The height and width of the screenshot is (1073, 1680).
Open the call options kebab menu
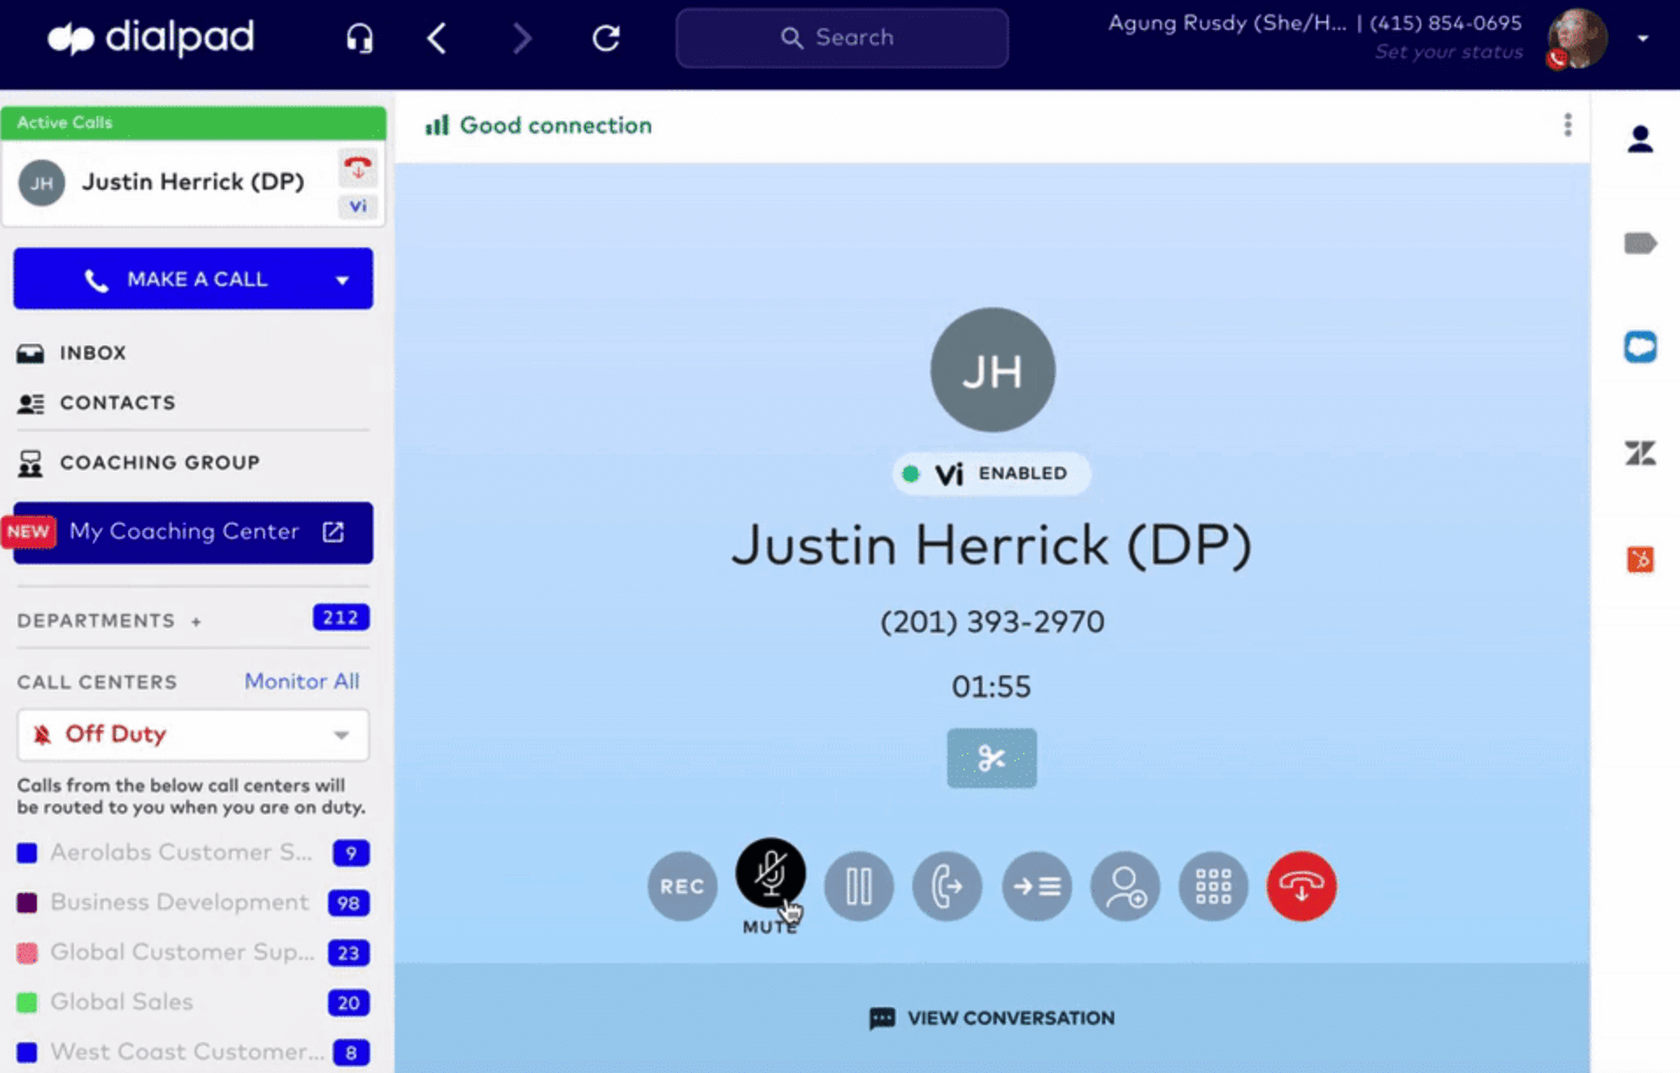(x=1567, y=125)
